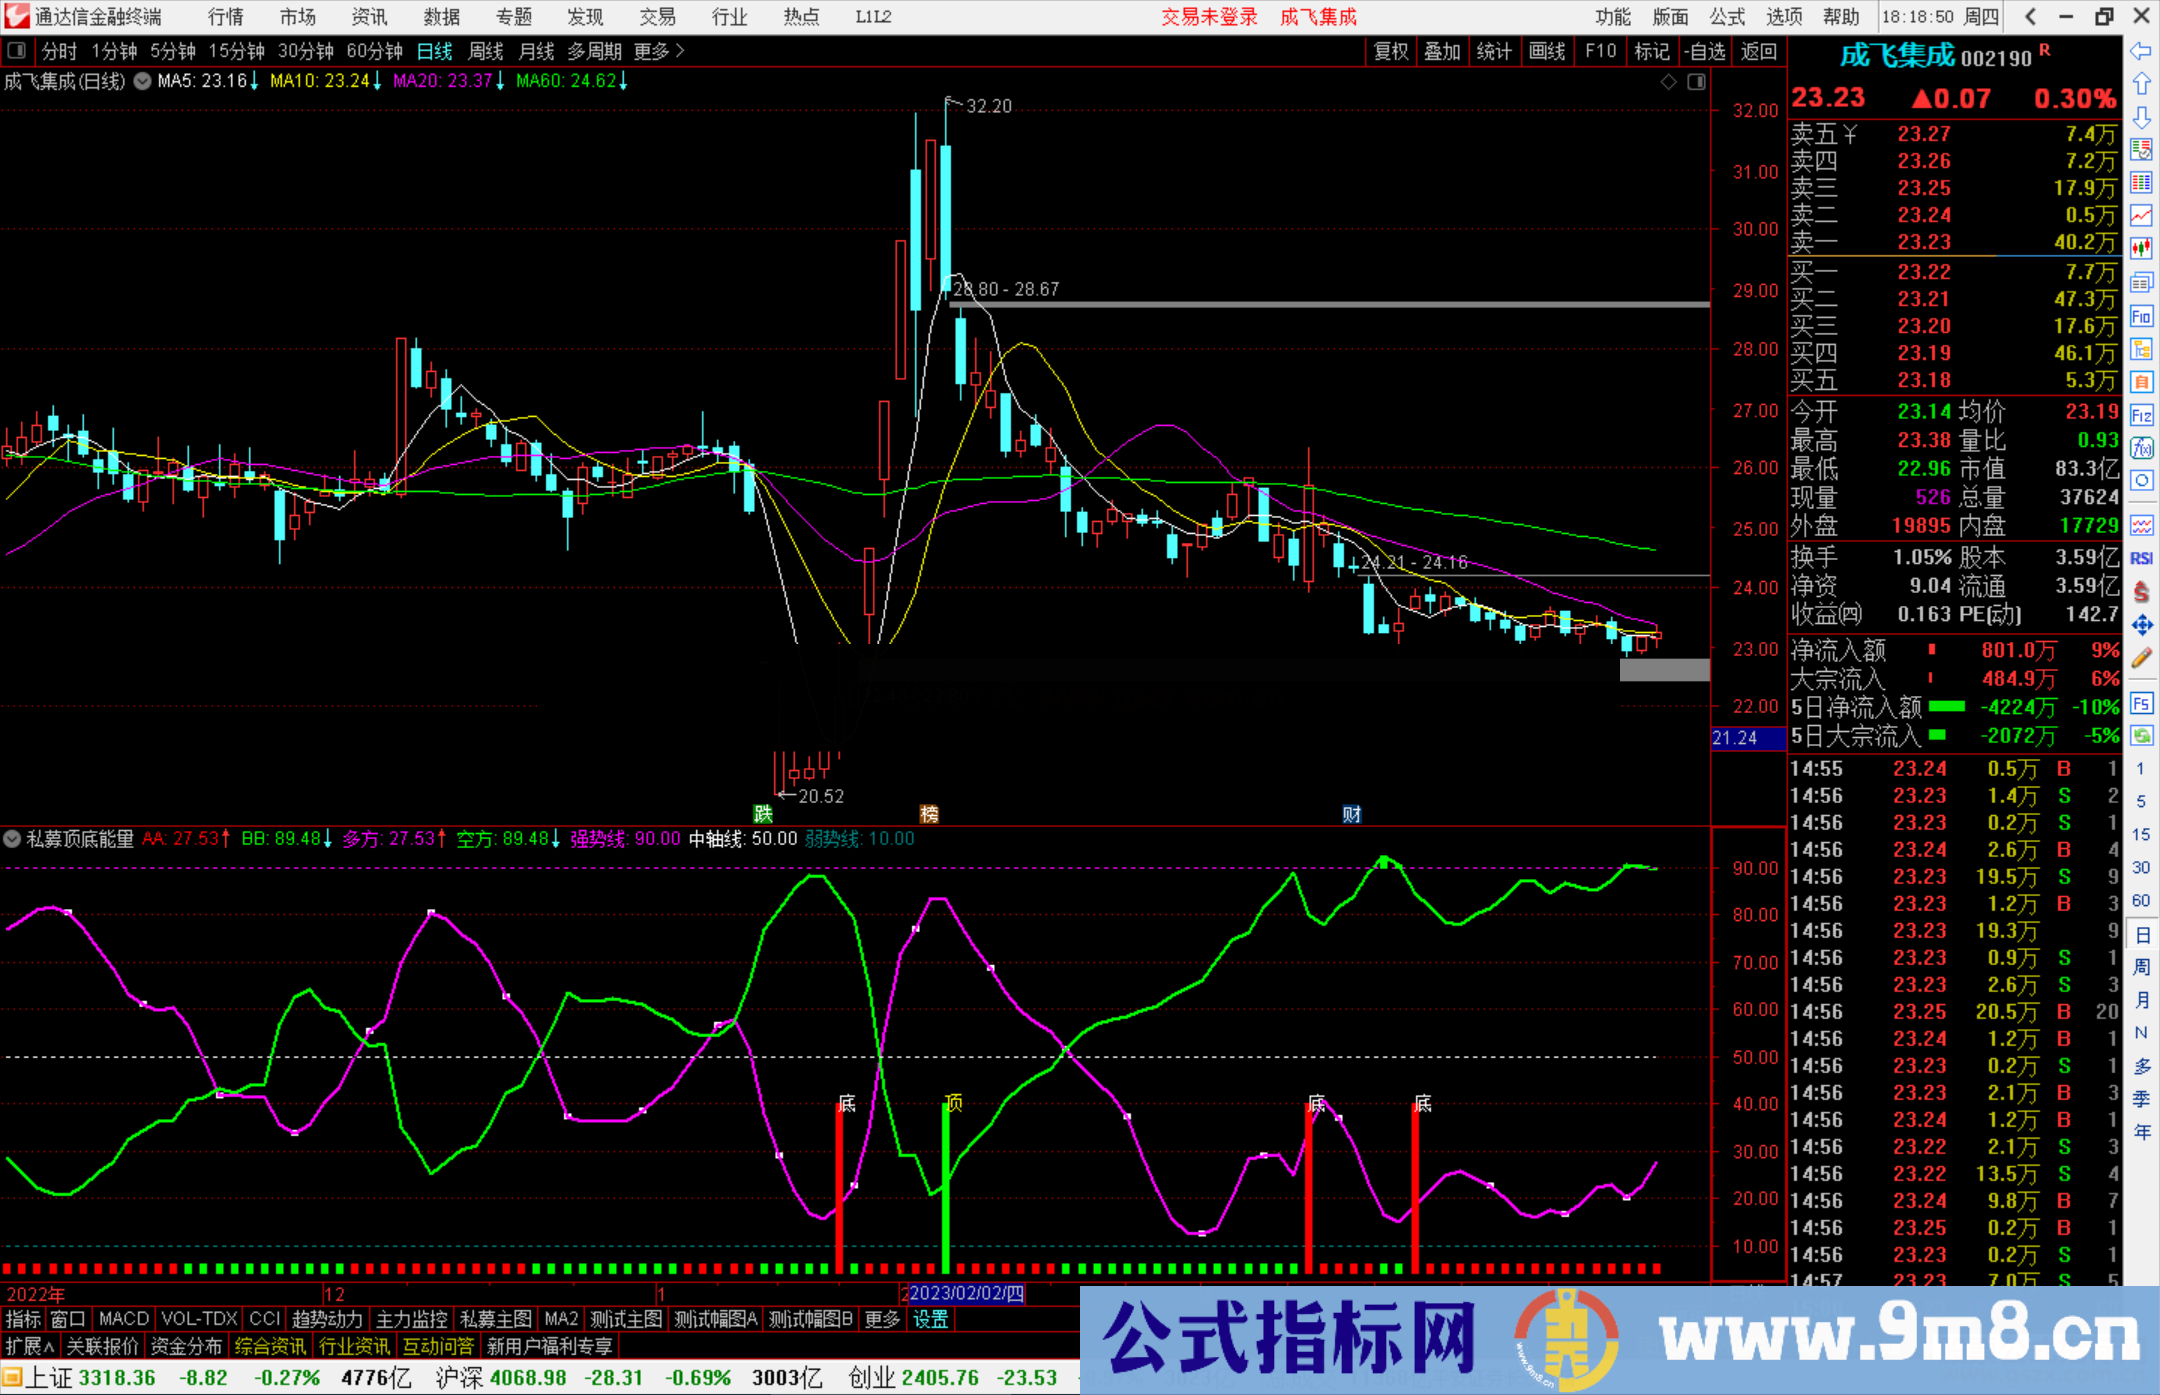The height and width of the screenshot is (1395, 2160).
Task: Toggle 复权 price adjustment mode
Action: [x=1390, y=51]
